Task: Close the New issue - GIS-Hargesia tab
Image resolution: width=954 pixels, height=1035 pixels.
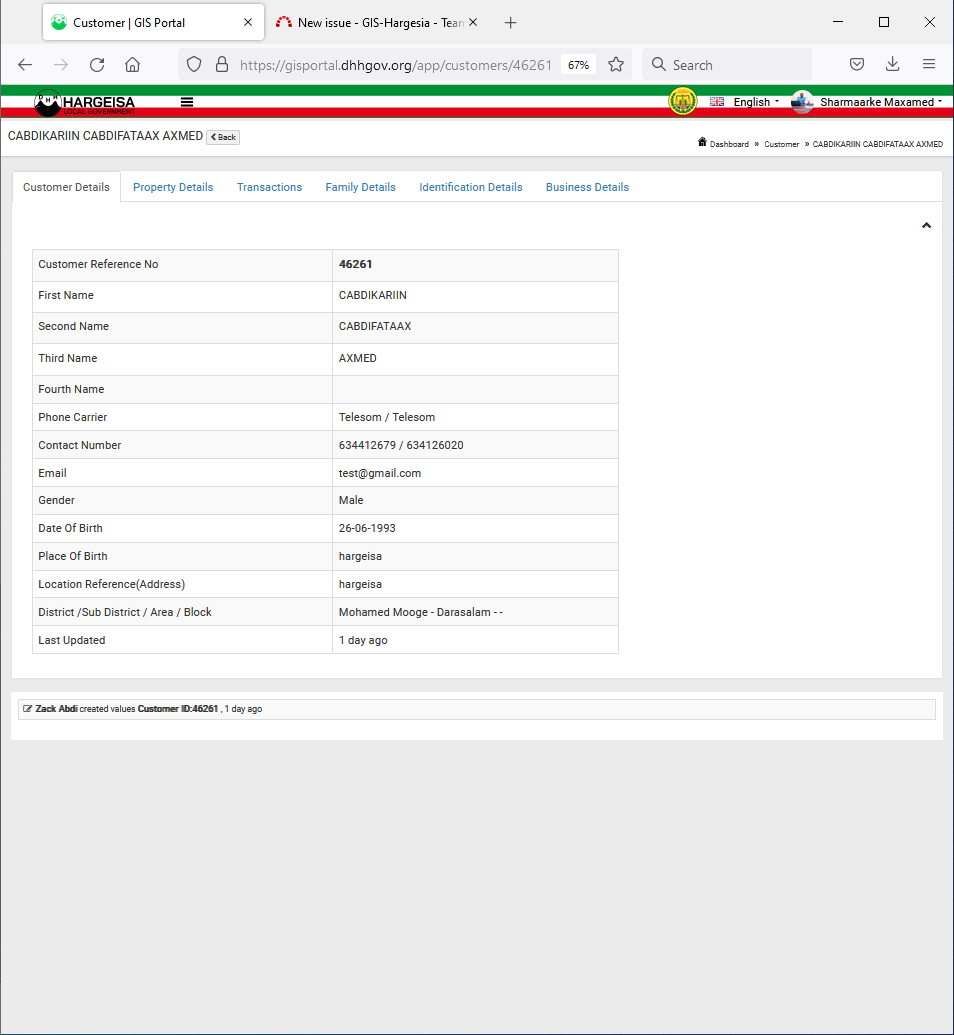Action: (473, 22)
